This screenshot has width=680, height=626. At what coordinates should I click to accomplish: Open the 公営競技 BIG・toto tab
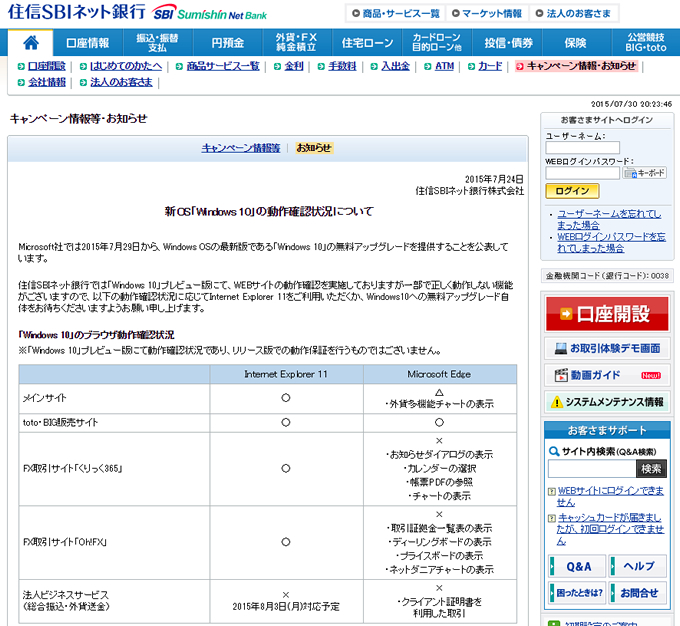click(x=646, y=43)
